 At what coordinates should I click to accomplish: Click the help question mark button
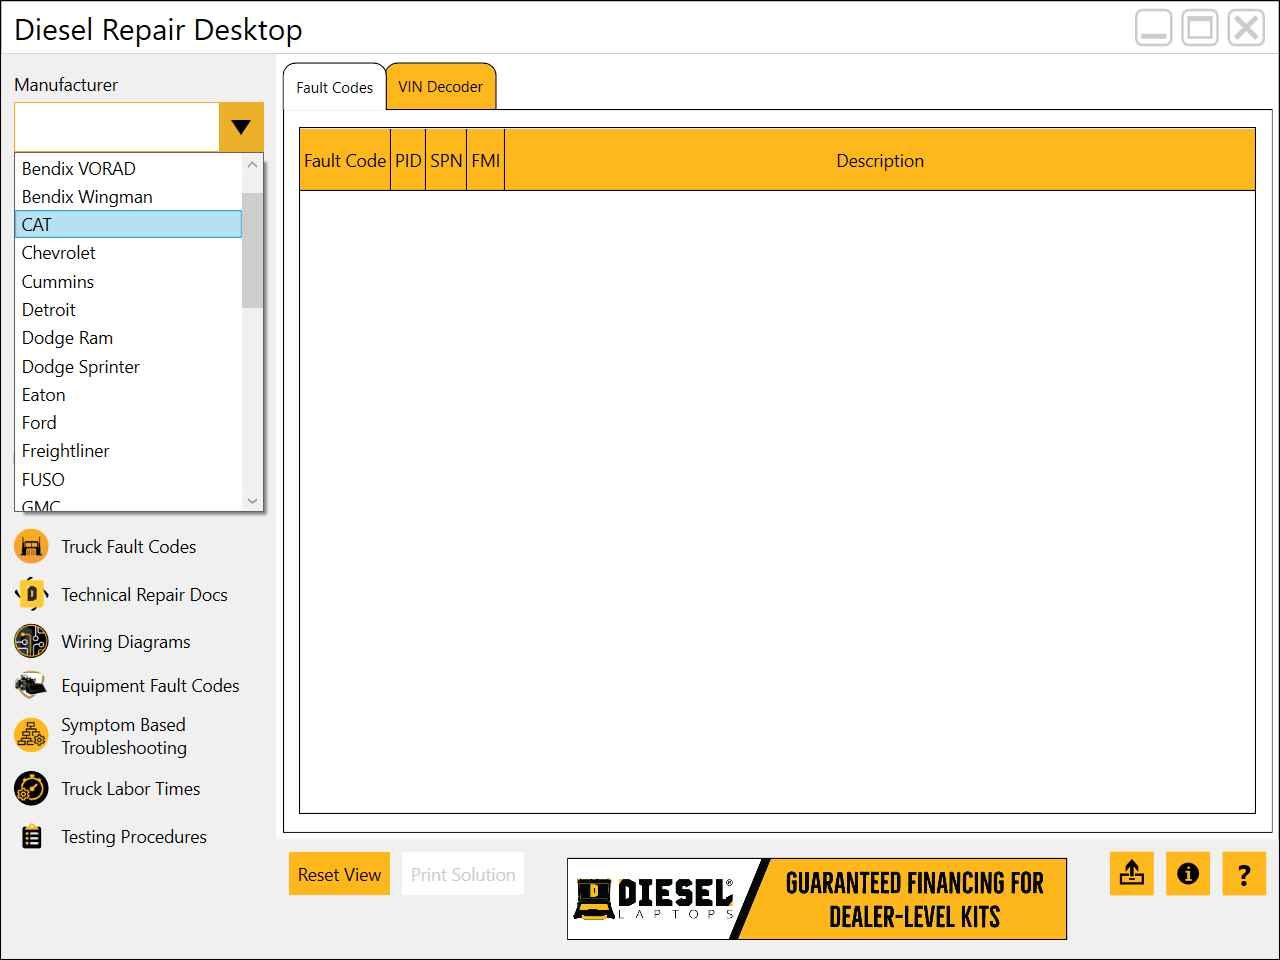pyautogui.click(x=1244, y=874)
